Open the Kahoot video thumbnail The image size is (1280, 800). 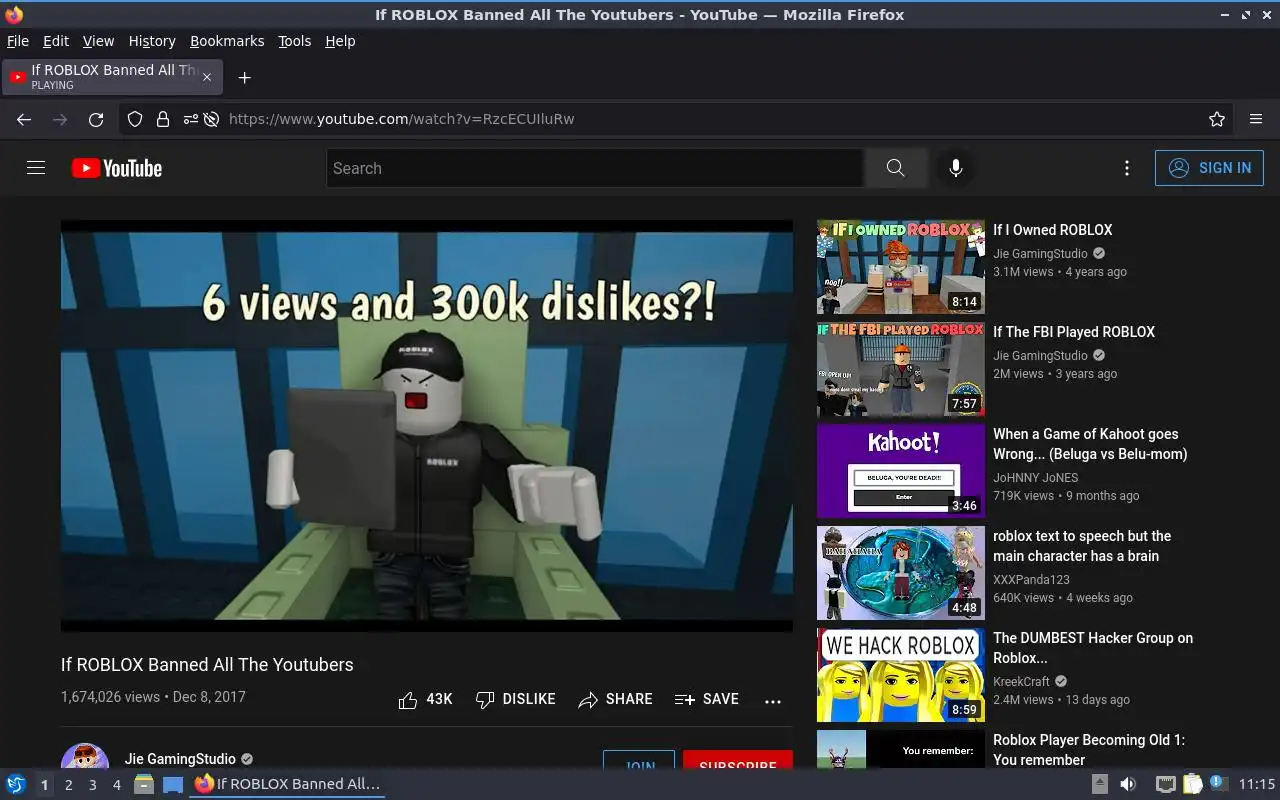901,471
